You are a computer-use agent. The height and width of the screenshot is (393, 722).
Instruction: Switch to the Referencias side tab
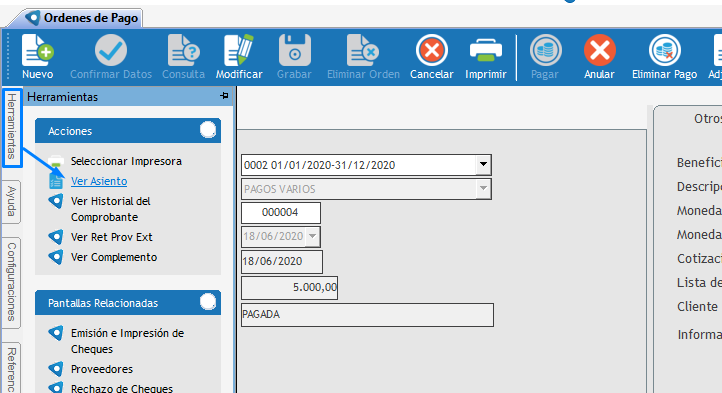12,368
